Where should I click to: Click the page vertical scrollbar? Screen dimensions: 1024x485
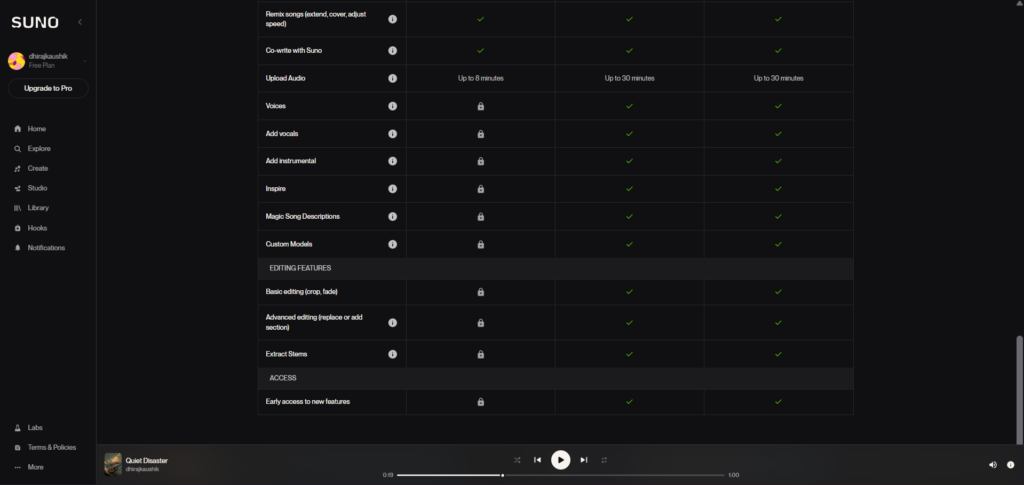click(x=1019, y=390)
